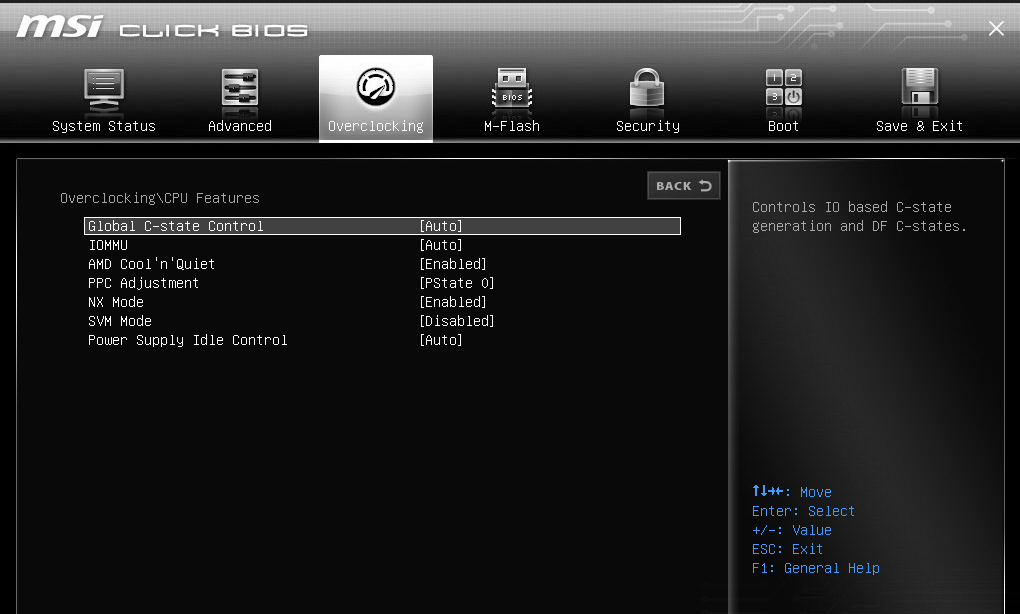The image size is (1020, 614).
Task: Open the System Status monitor icon
Action: 103,89
